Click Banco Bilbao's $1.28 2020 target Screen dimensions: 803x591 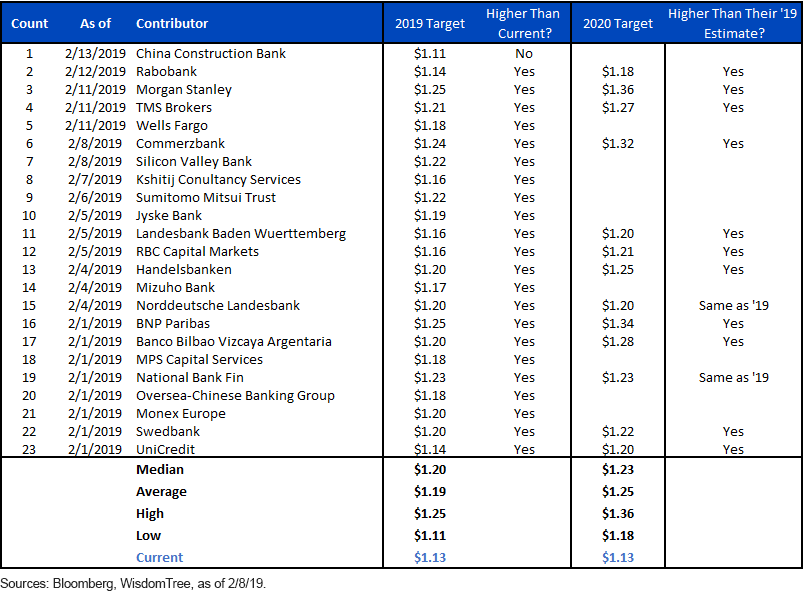[618, 341]
